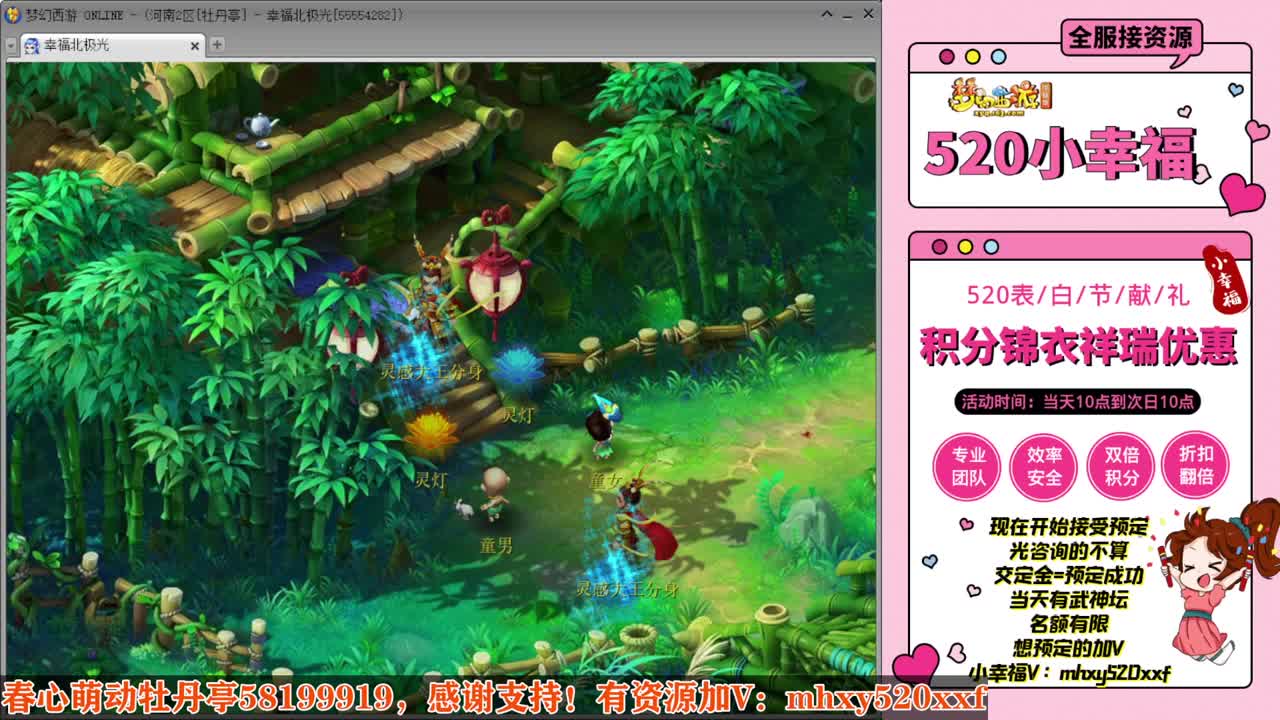Screen dimensions: 1280x720
Task: Click the 专业团队 circle badge
Action: (967, 465)
